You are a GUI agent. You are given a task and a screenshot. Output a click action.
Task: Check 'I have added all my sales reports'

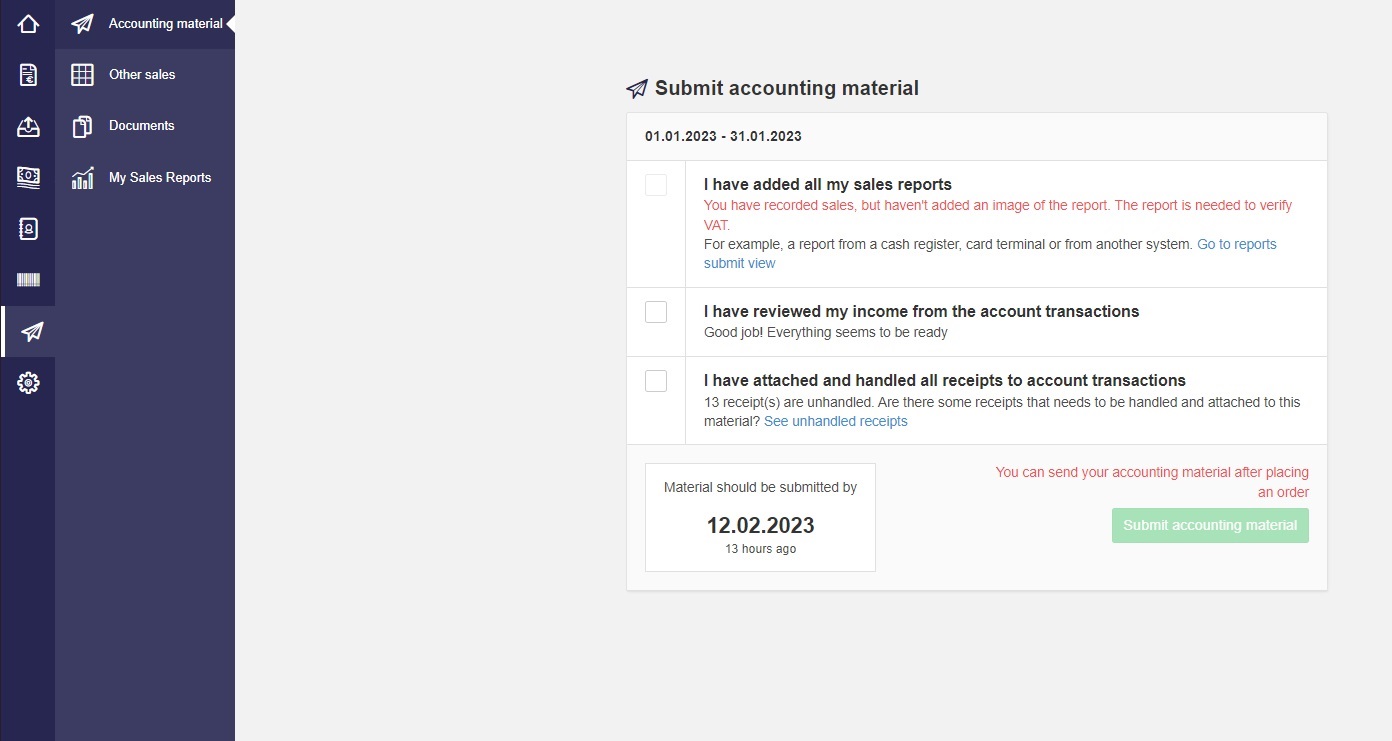(656, 185)
